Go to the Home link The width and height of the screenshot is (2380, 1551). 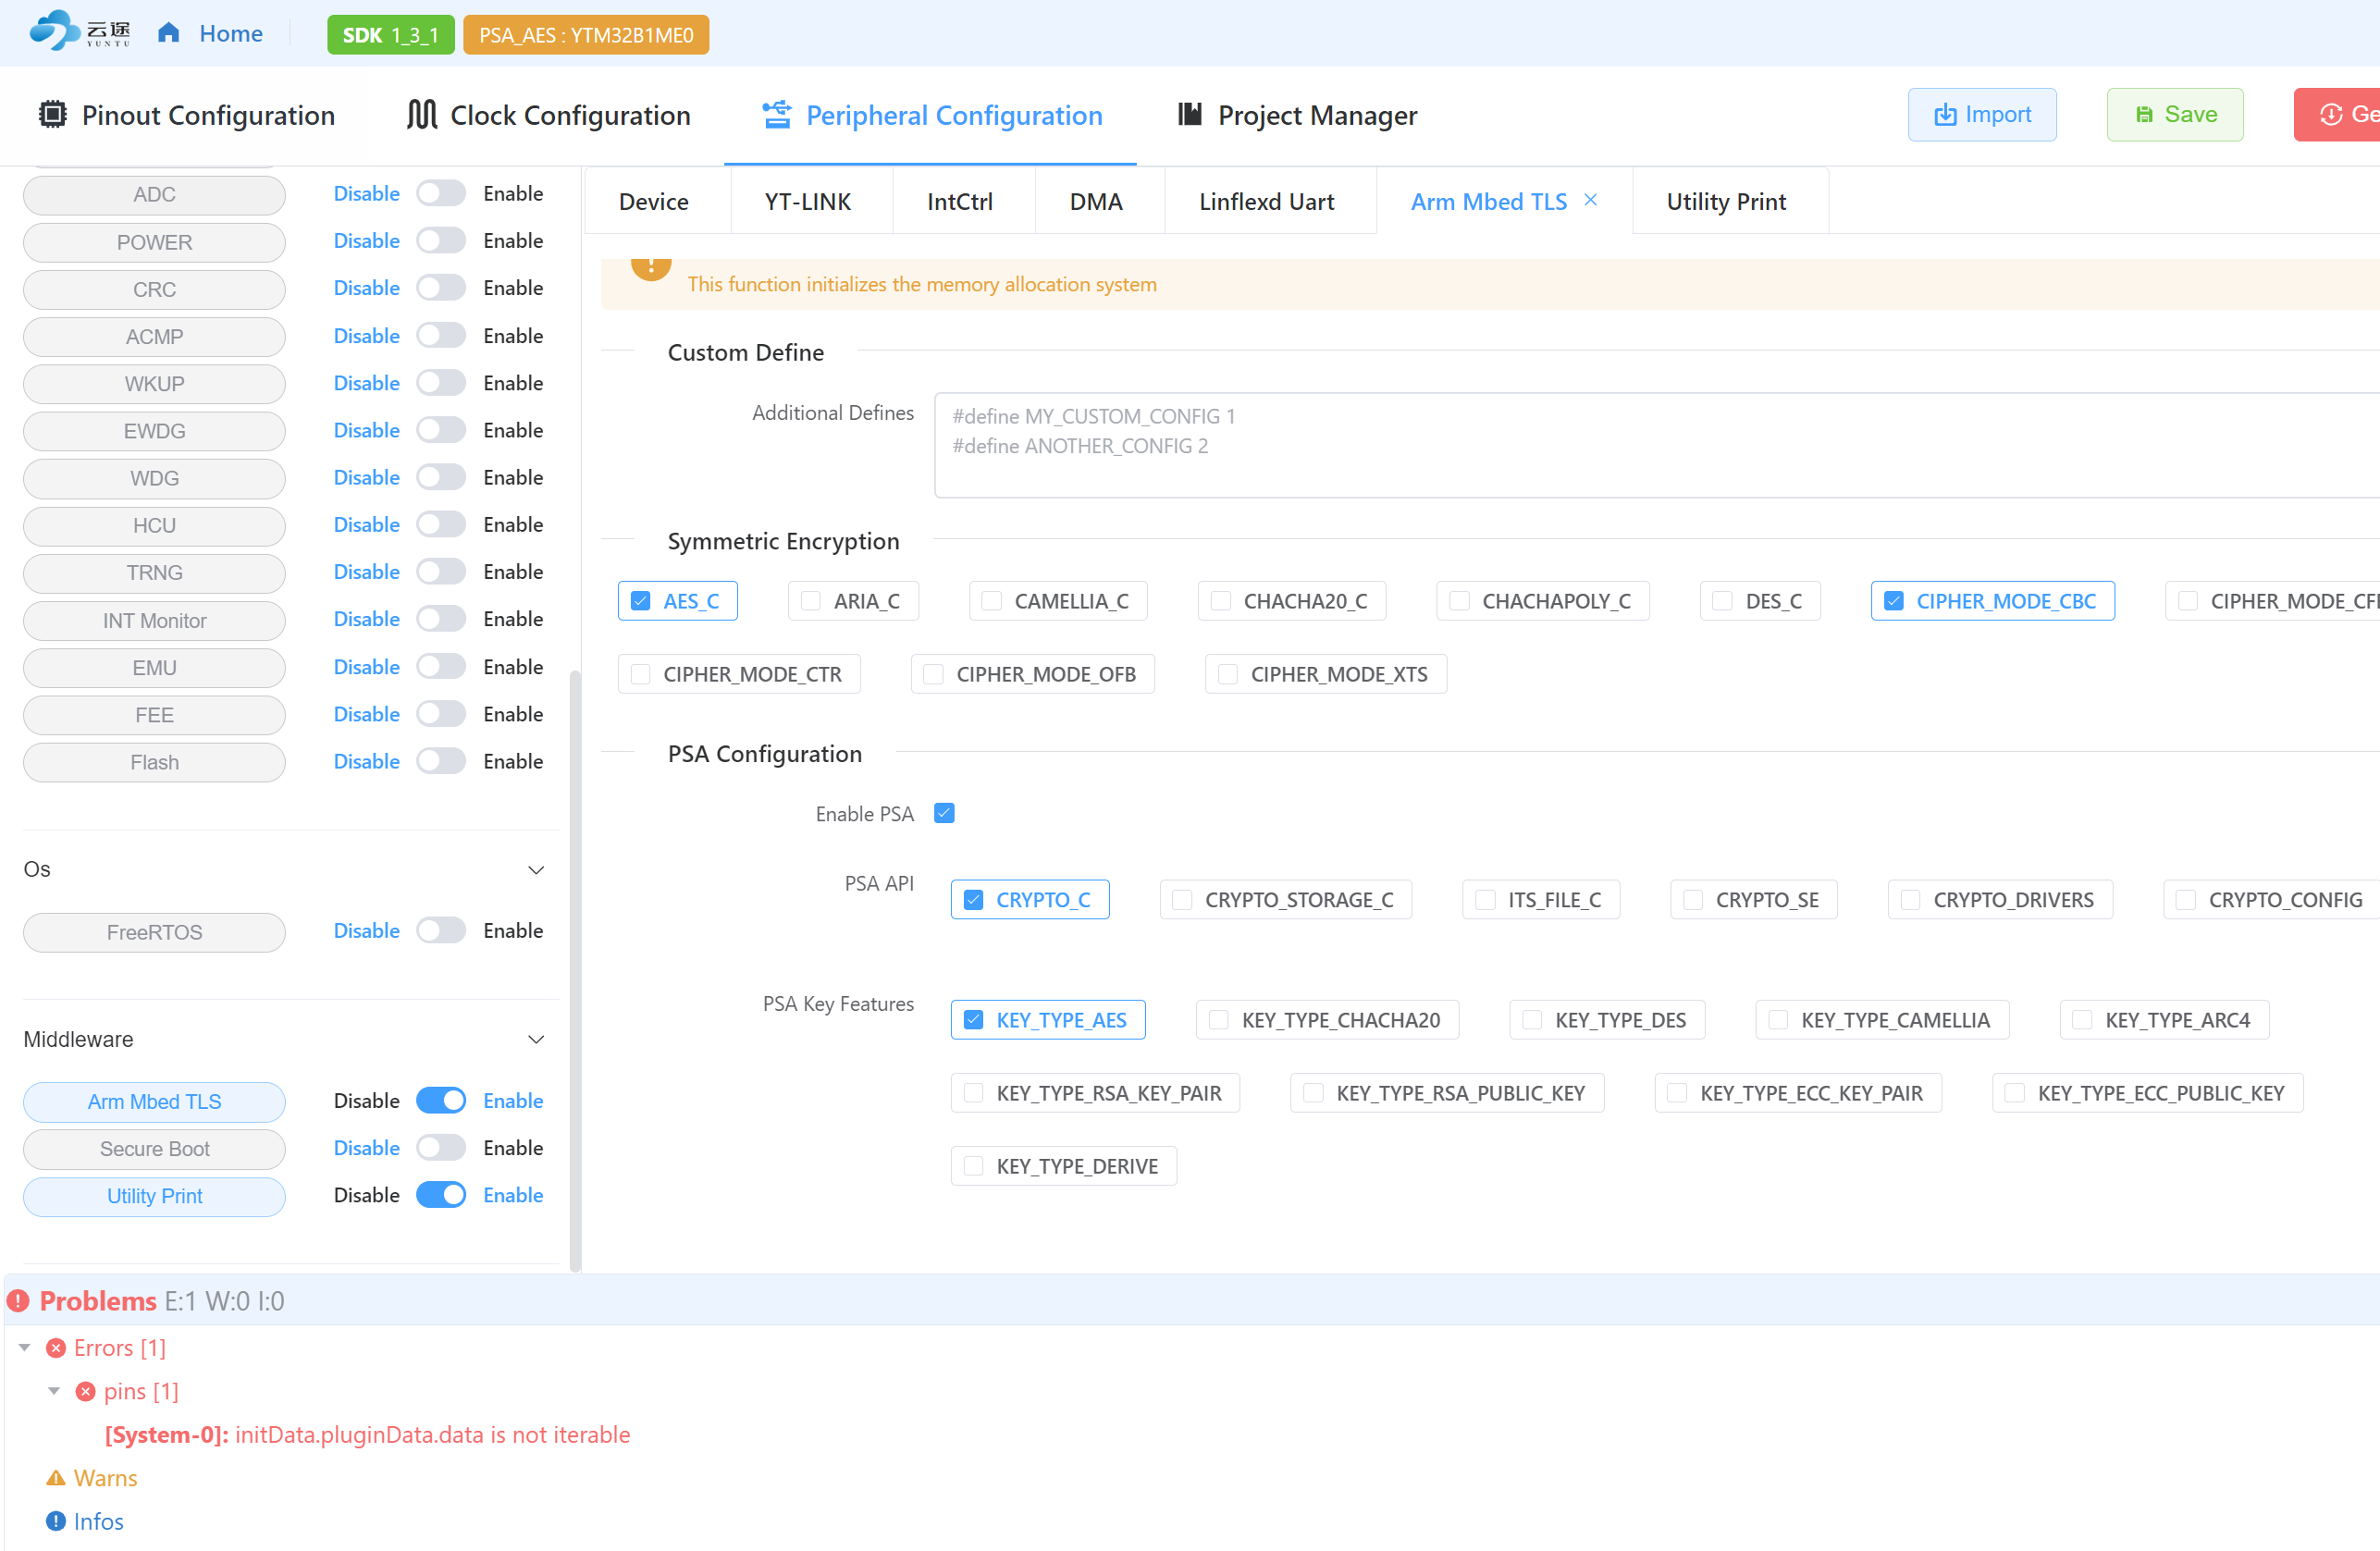point(231,33)
